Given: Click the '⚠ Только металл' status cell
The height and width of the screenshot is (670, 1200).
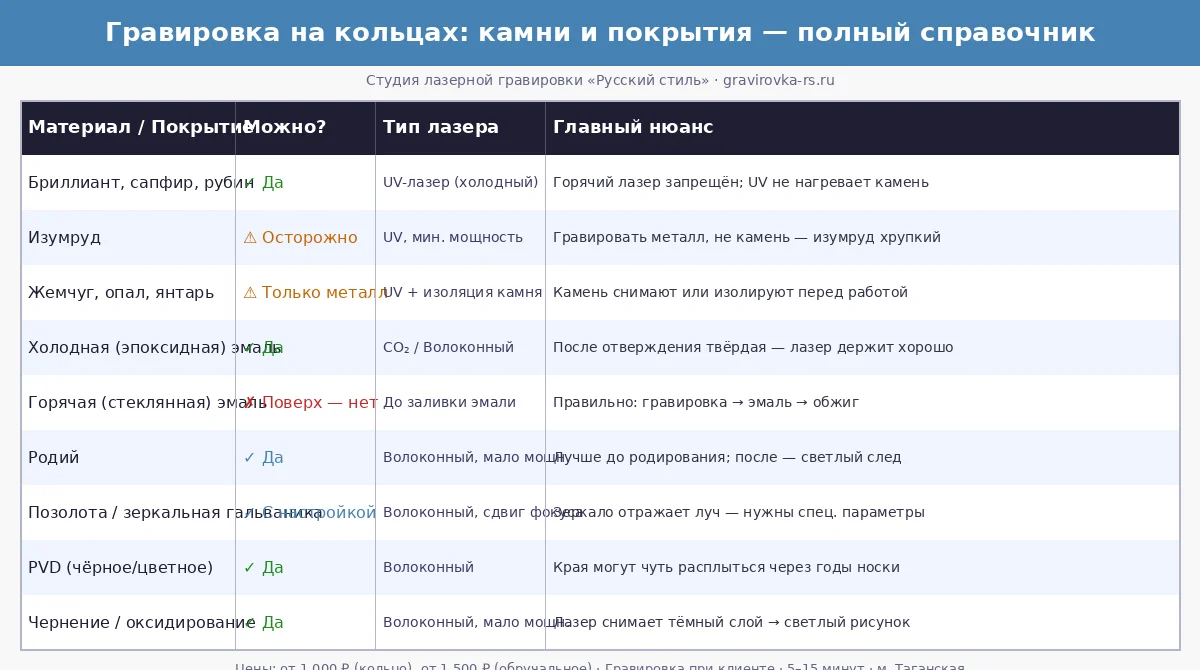Looking at the screenshot, I should 305,293.
